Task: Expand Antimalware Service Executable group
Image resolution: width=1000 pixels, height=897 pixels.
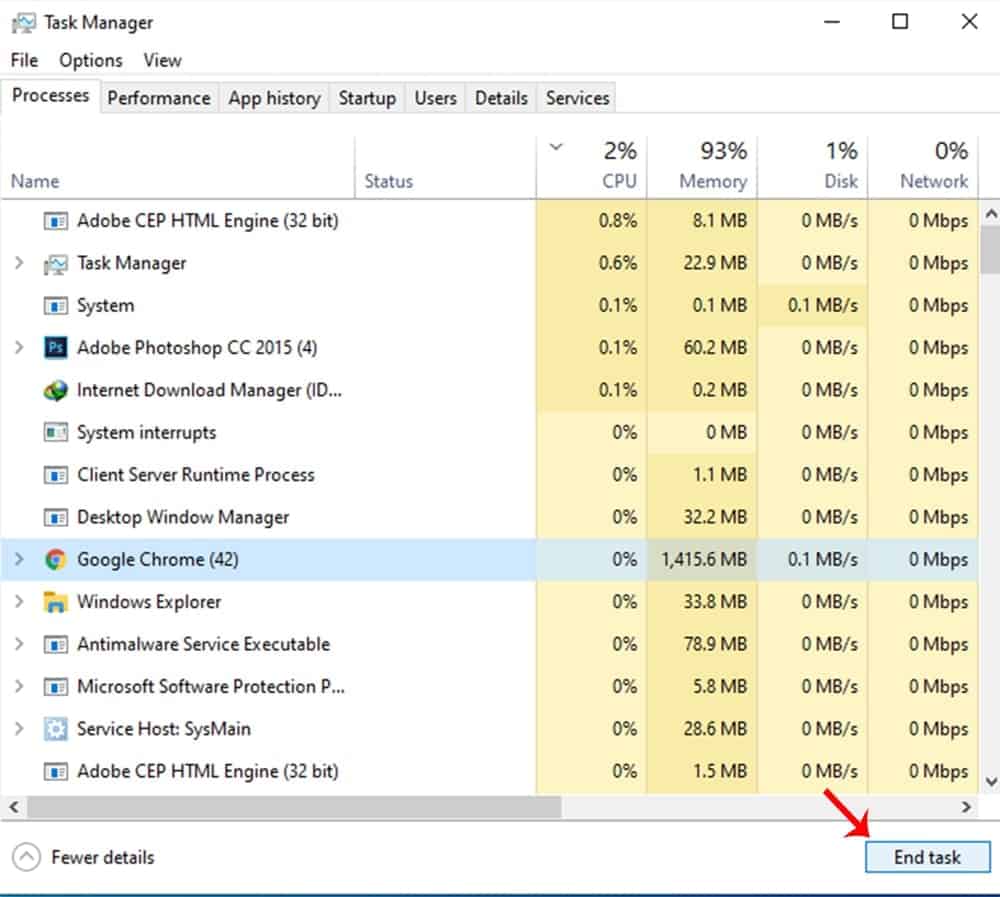Action: [19, 644]
